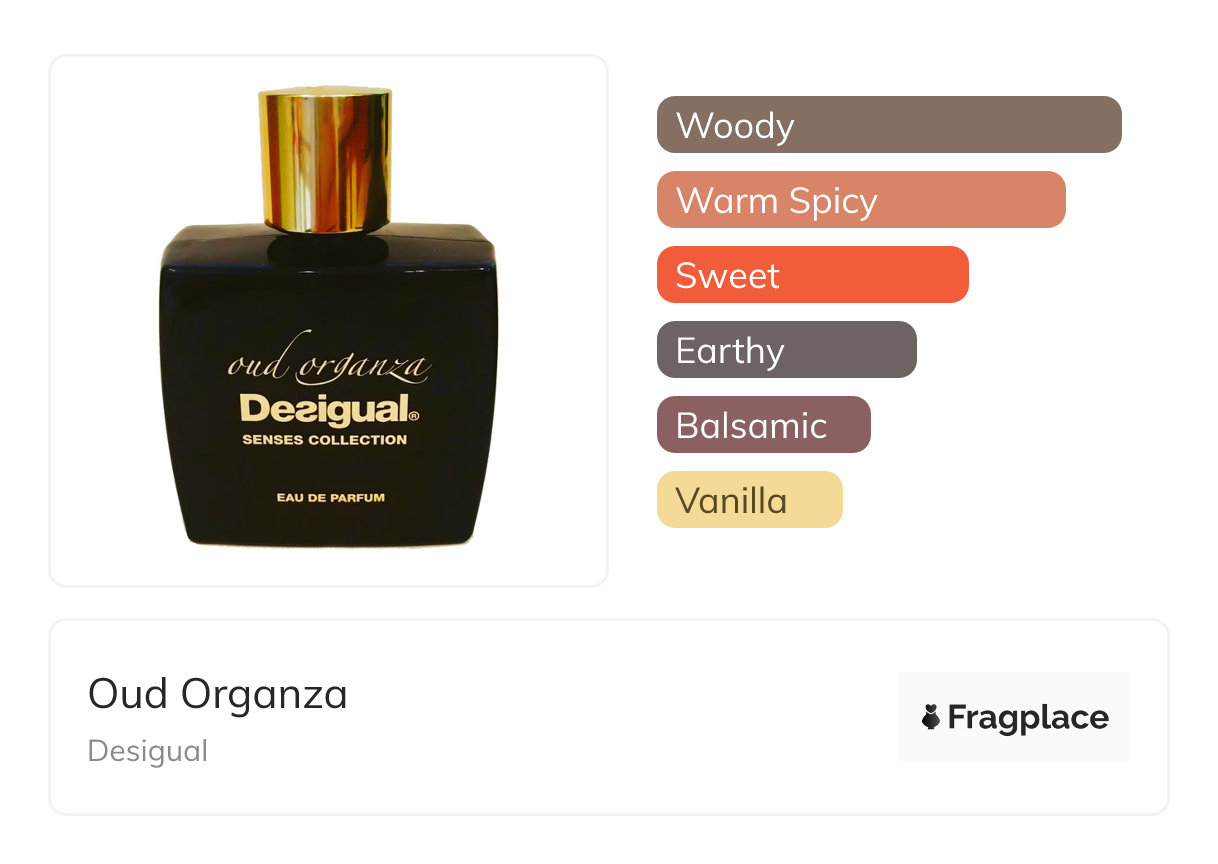Click the Fragplace wordmark text
Viewport: 1218px width, 864px height.
point(1028,717)
